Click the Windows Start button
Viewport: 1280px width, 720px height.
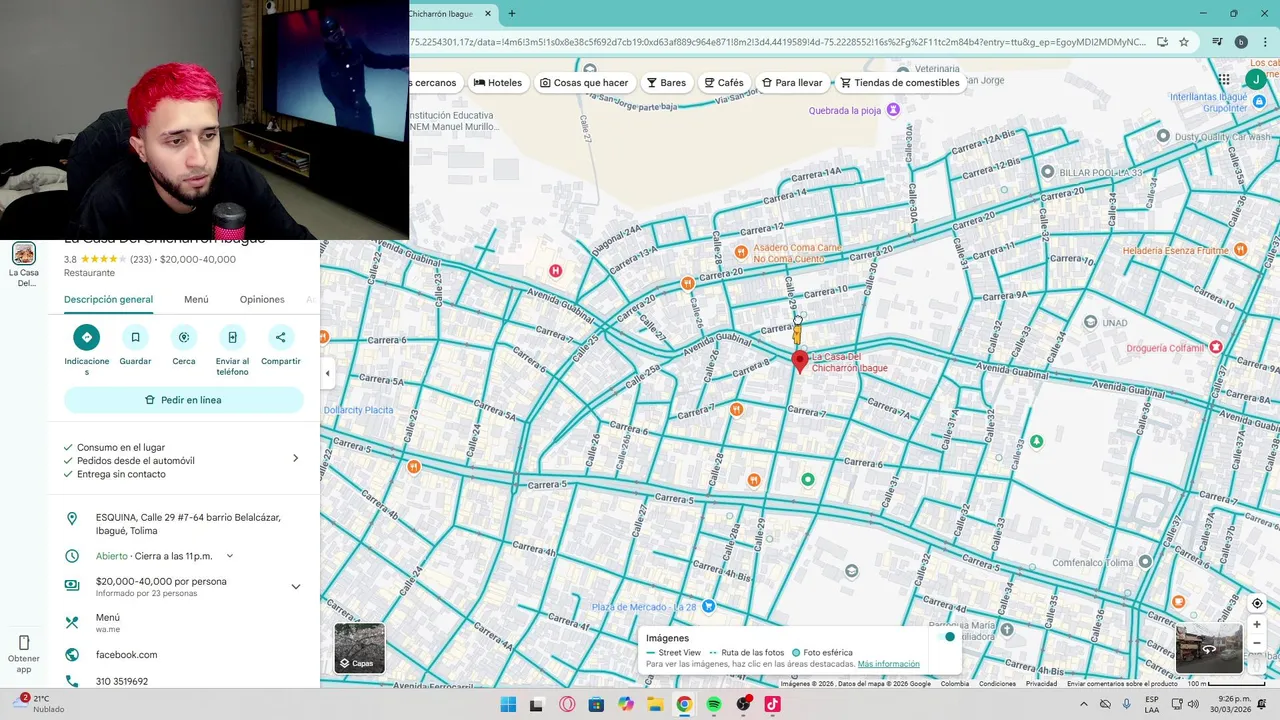pos(508,704)
